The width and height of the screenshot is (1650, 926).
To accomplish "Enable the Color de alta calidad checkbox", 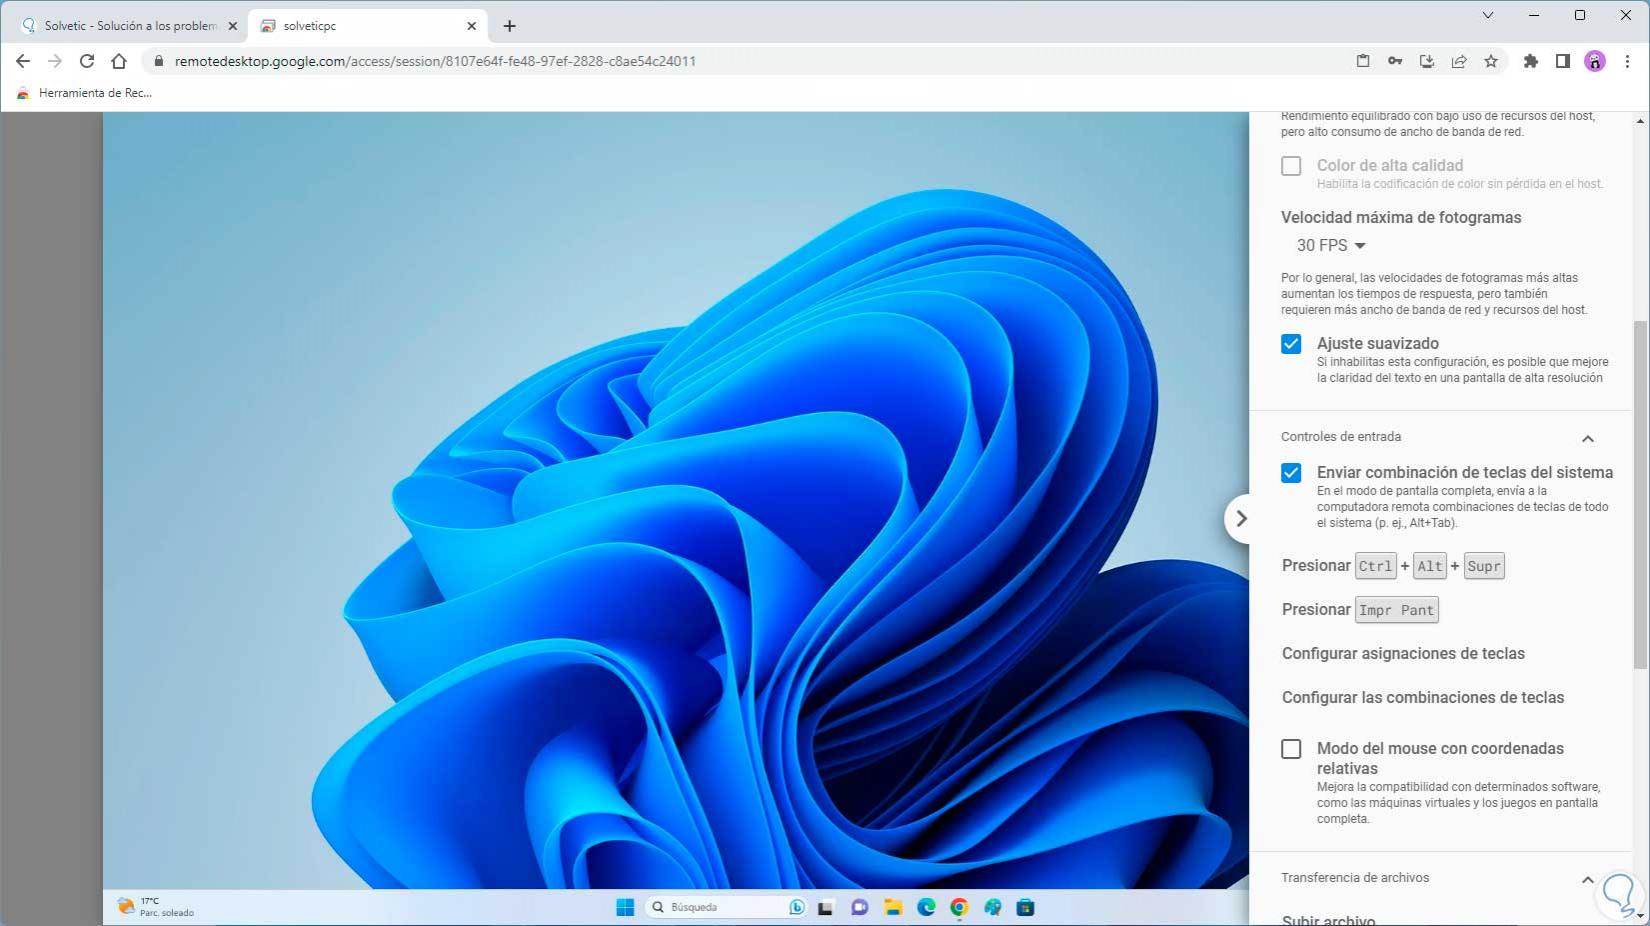I will pos(1291,166).
